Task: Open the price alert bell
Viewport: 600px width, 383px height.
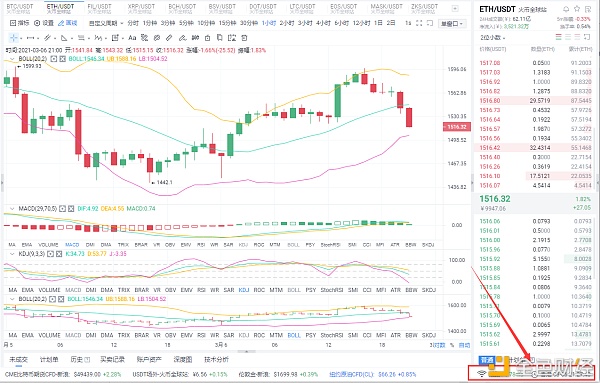Action: click(566, 9)
